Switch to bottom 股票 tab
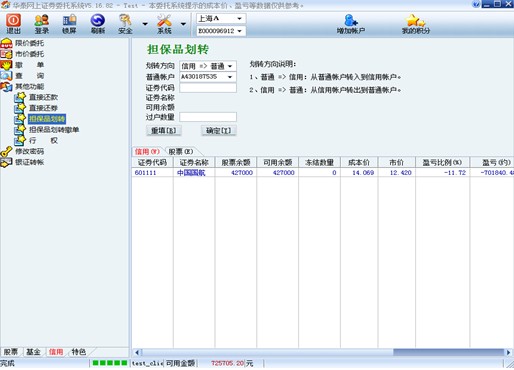Screen dimensions: 514x370 click(x=11, y=352)
